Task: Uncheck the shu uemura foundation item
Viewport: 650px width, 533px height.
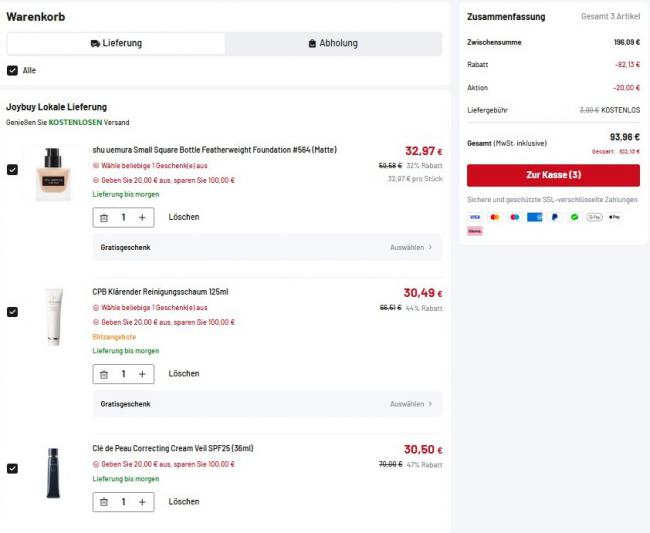Action: pos(12,170)
